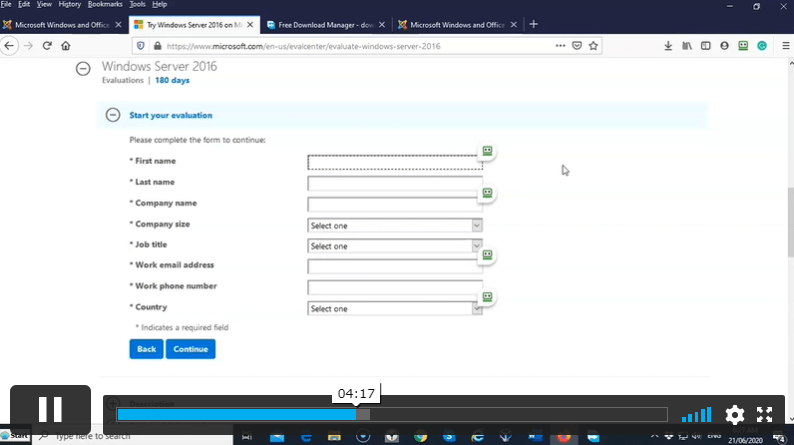Screen dimensions: 794x445
Task: Open video player settings gear
Action: tap(734, 414)
